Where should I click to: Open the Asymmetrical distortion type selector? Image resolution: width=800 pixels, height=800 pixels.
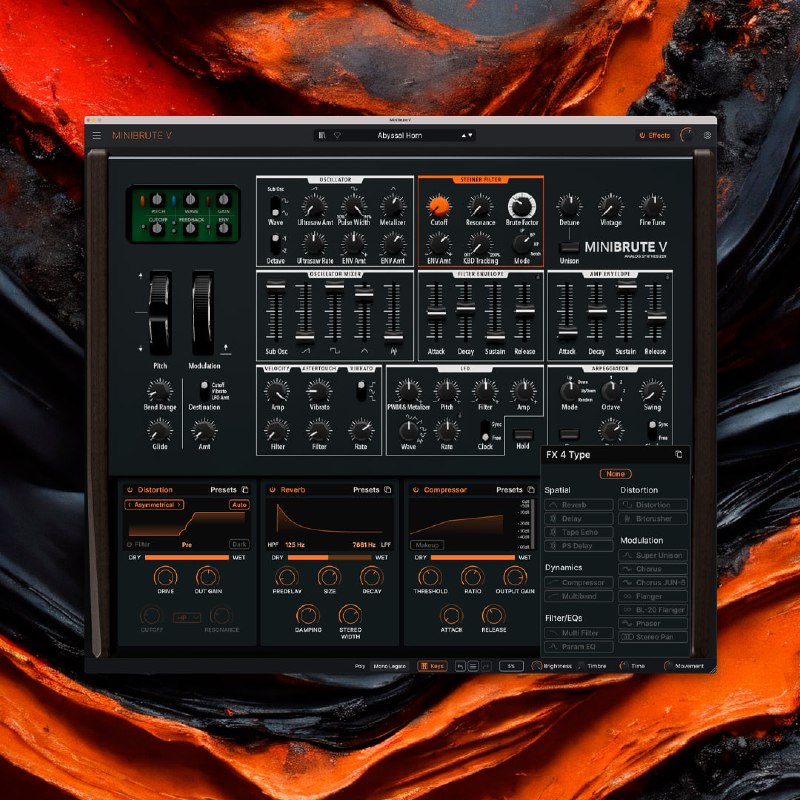[x=154, y=505]
